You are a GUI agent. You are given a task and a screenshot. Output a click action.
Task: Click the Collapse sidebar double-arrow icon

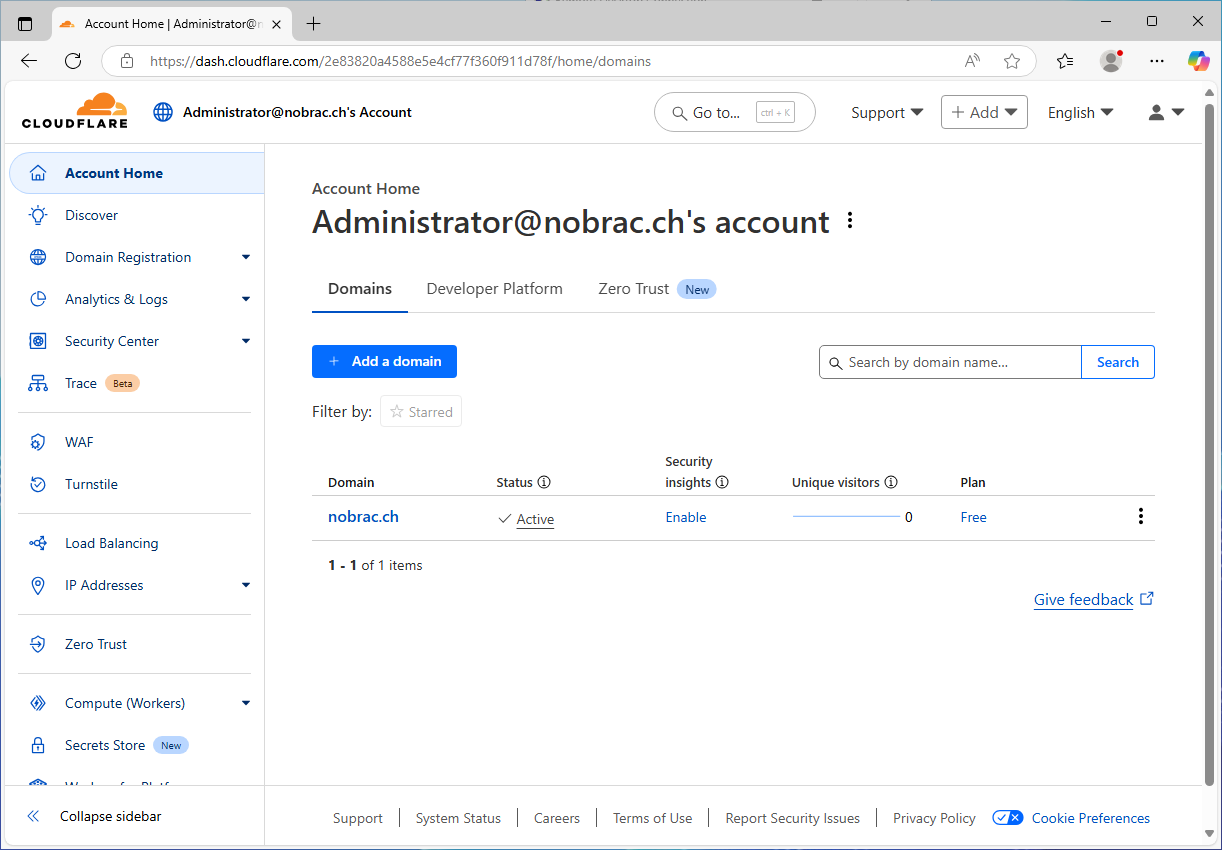33,816
